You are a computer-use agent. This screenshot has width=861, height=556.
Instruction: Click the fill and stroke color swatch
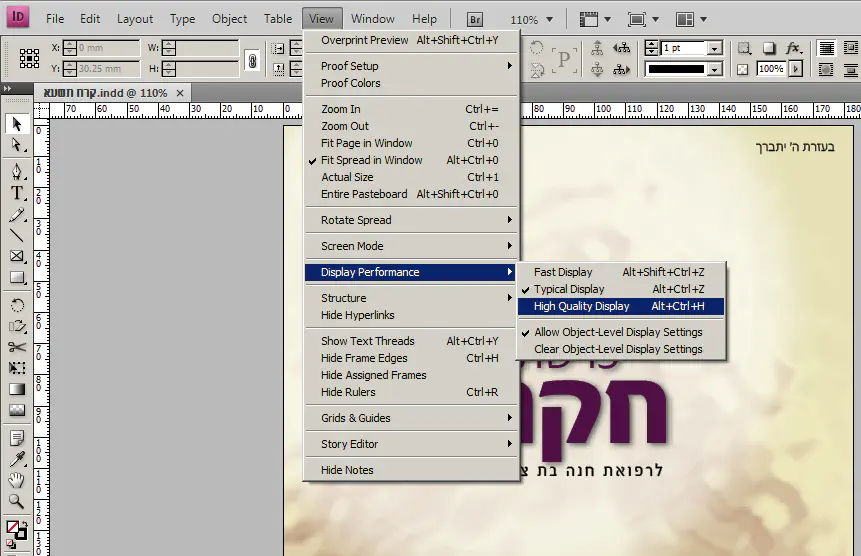15,528
